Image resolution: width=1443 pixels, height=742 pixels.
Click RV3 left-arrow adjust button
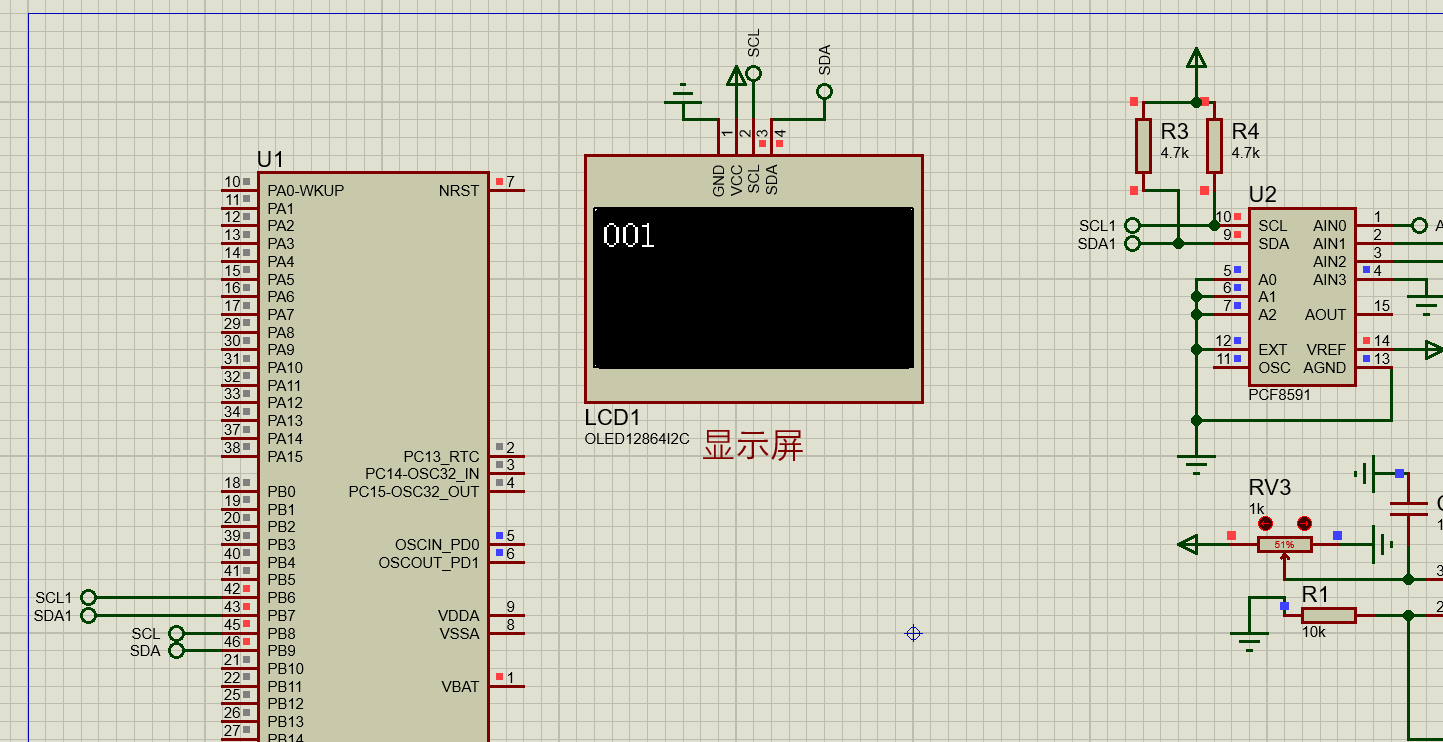coord(1265,524)
